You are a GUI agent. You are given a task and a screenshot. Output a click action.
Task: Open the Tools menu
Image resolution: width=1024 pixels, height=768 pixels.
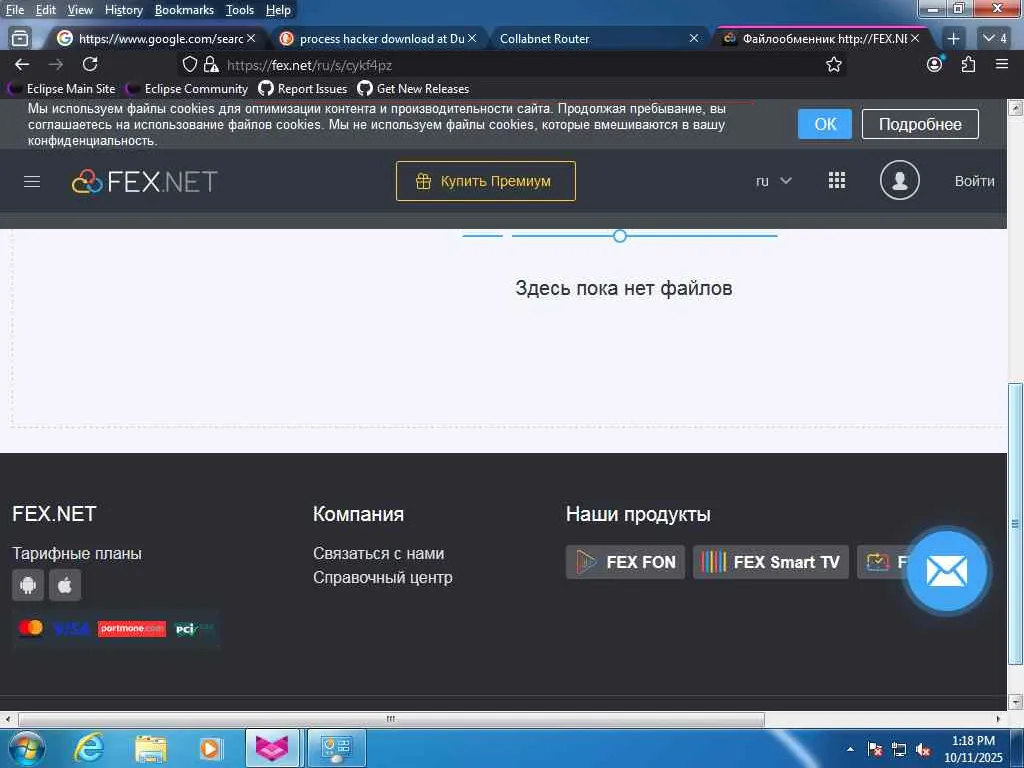tap(240, 10)
